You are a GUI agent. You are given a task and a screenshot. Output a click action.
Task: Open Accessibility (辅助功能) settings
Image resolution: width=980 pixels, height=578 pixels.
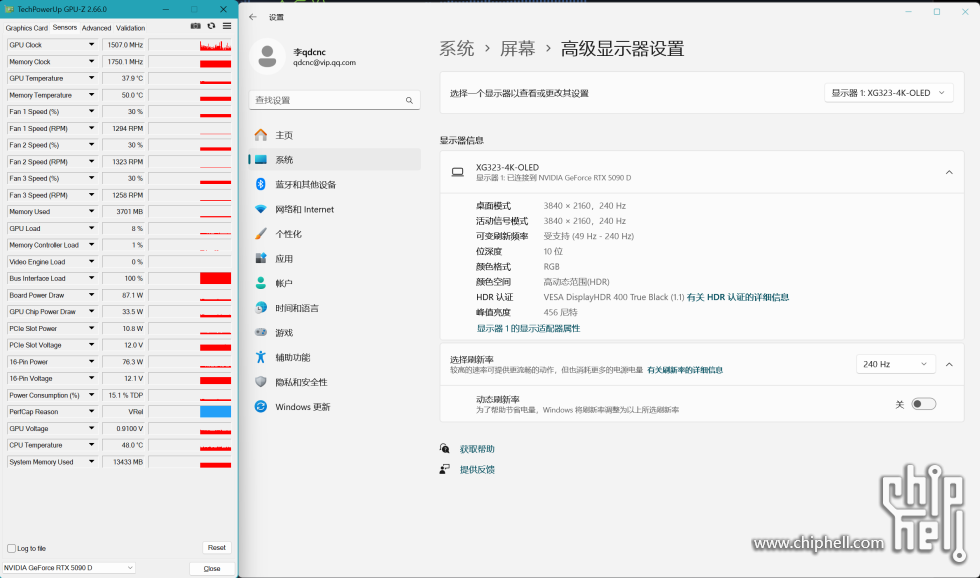click(x=334, y=357)
